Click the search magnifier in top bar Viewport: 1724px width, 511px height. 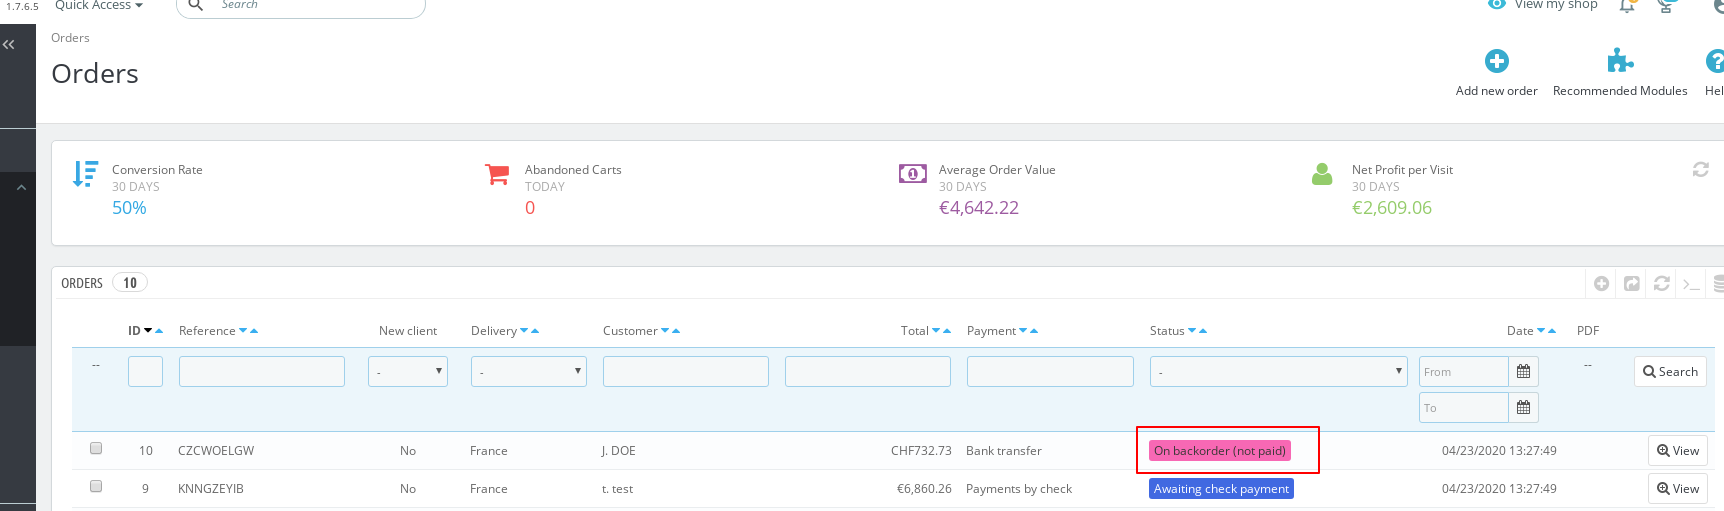(196, 5)
